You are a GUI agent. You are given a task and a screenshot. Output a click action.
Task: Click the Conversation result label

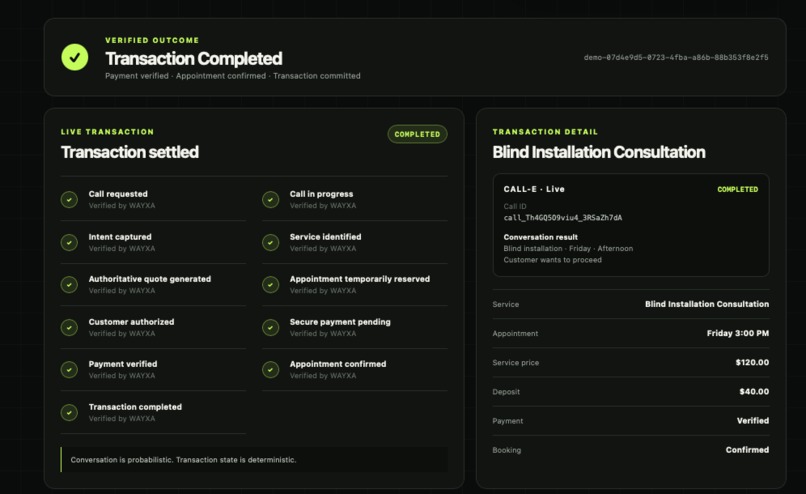click(541, 237)
